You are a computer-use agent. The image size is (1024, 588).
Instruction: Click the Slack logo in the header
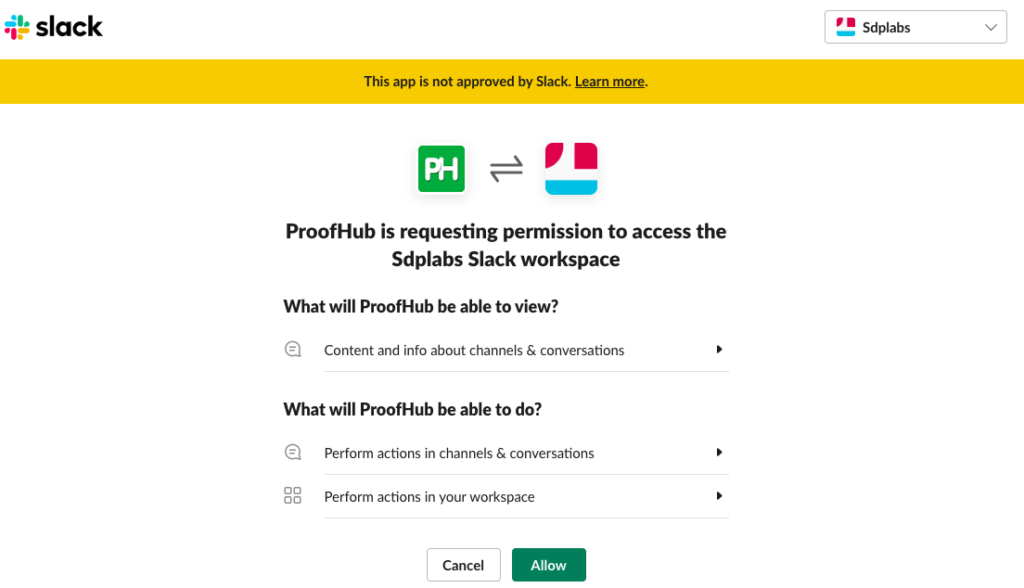click(53, 27)
